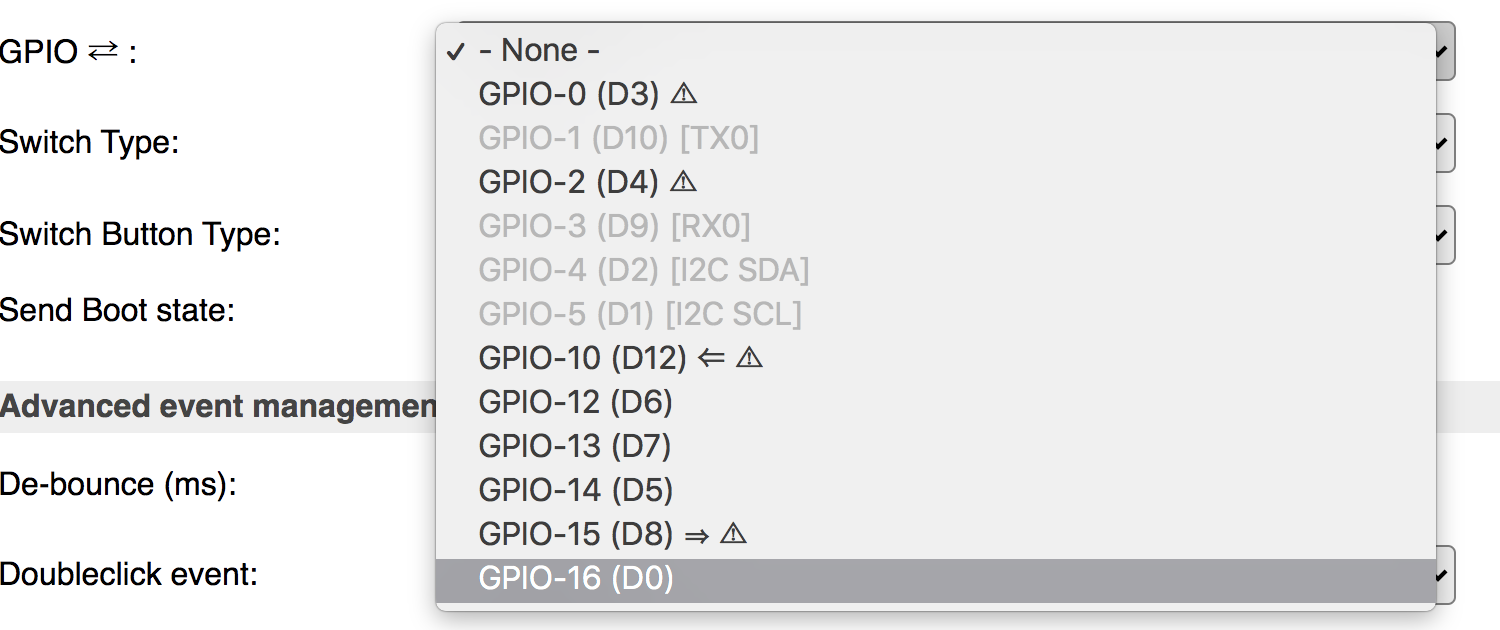The height and width of the screenshot is (630, 1500).
Task: Click the warning icon beside GPIO-0 (D3)
Action: (683, 94)
